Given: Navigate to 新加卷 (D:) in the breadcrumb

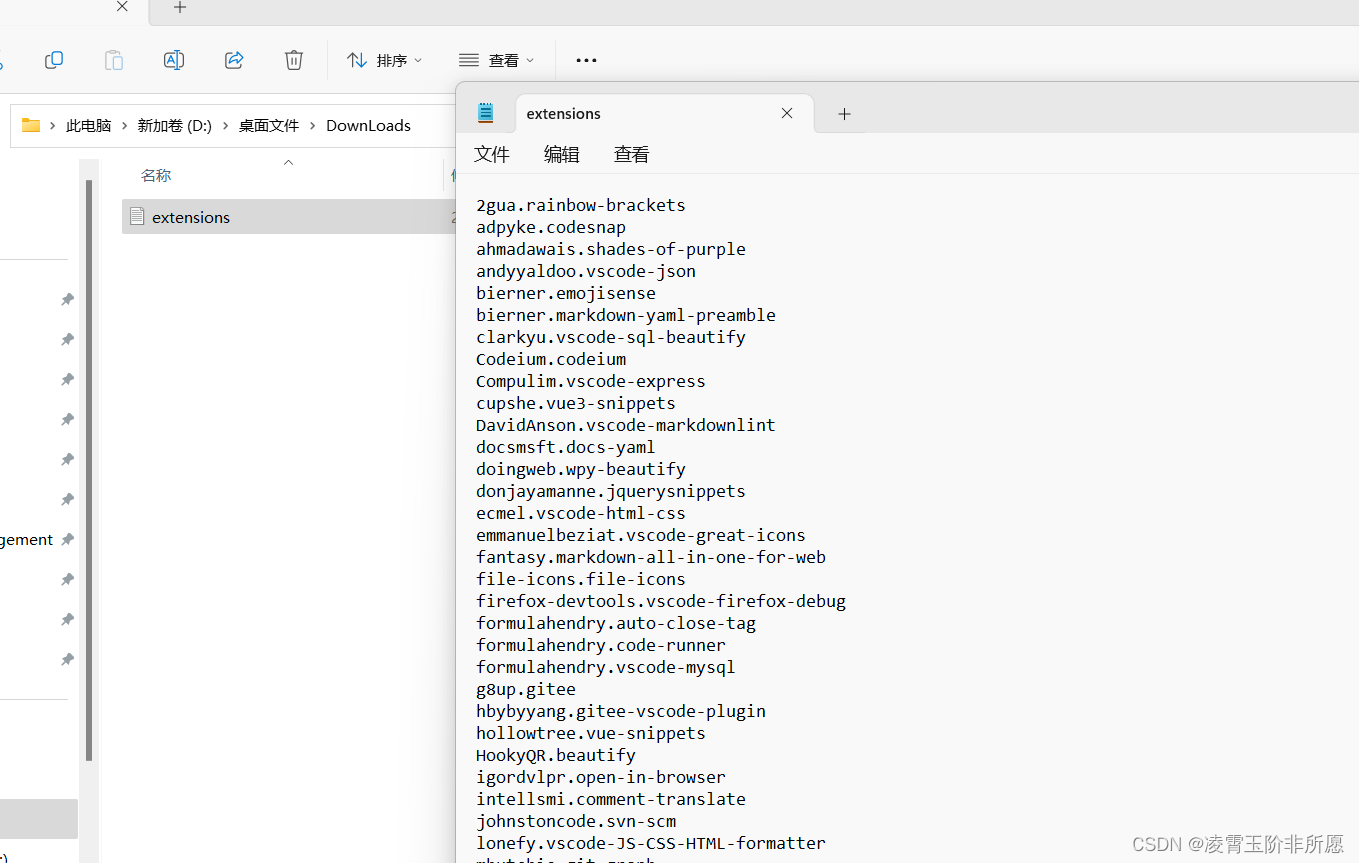Looking at the screenshot, I should (x=175, y=126).
